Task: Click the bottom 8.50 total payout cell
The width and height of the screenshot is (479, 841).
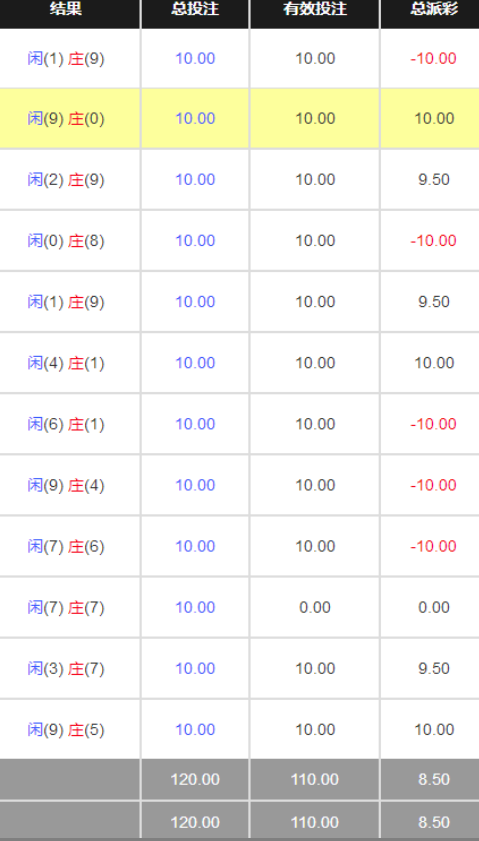Action: click(434, 822)
